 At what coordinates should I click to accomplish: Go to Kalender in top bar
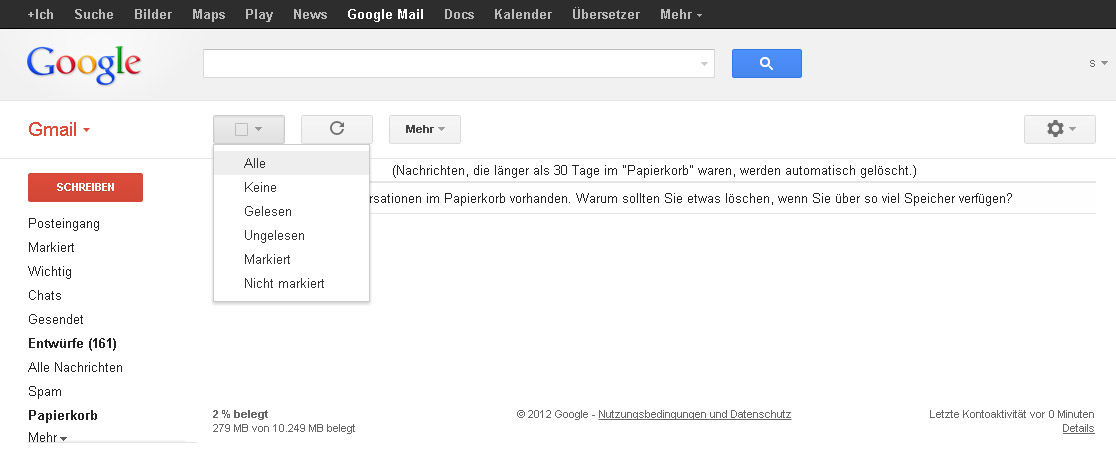click(523, 14)
